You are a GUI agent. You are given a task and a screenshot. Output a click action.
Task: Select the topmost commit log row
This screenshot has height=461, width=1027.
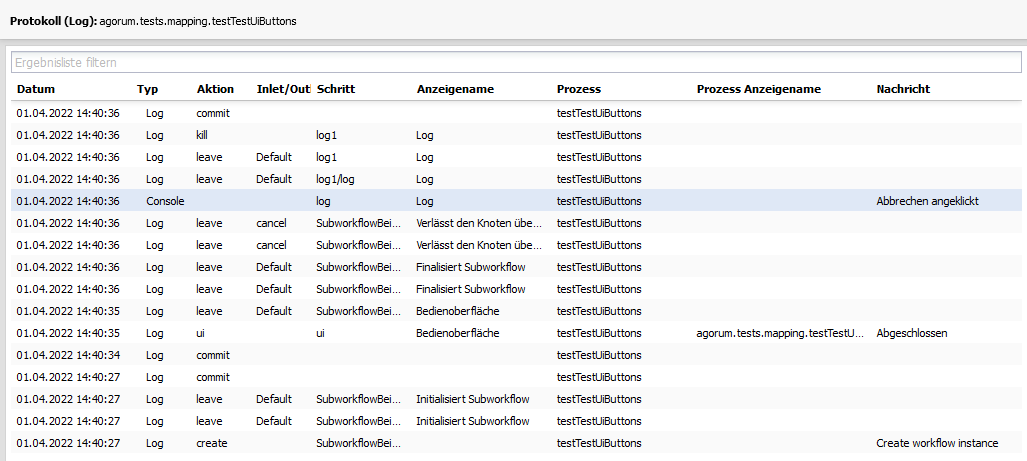coord(516,113)
